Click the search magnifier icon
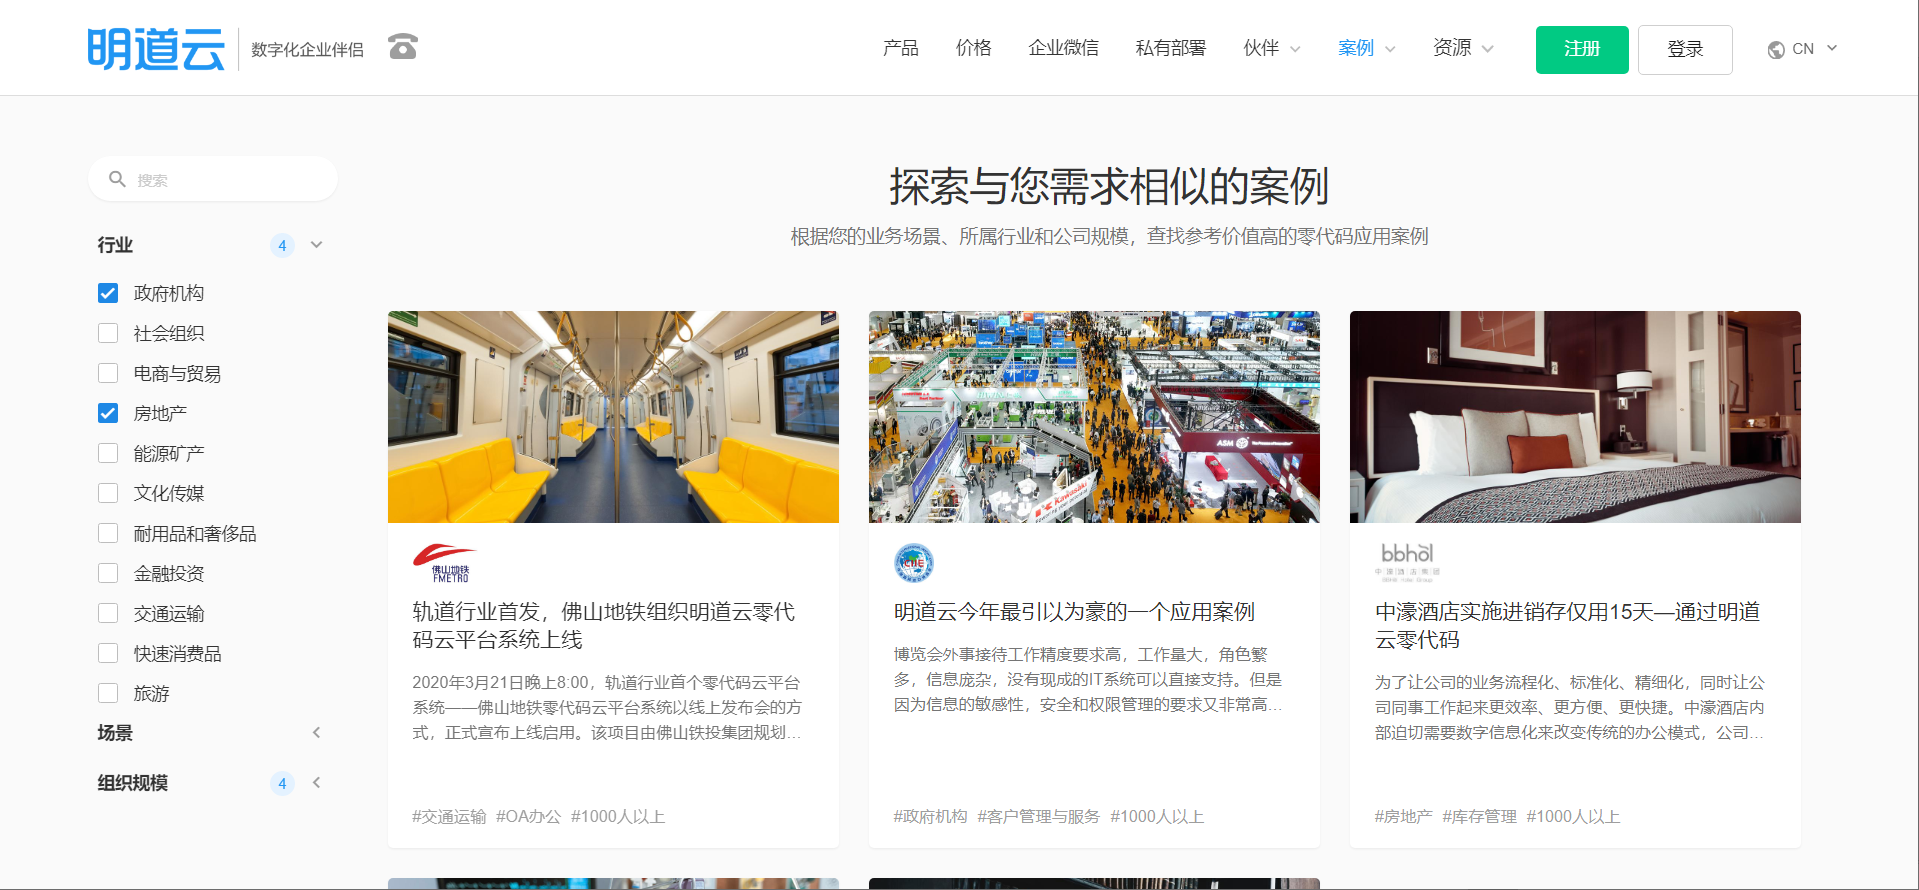This screenshot has height=890, width=1919. 117,179
